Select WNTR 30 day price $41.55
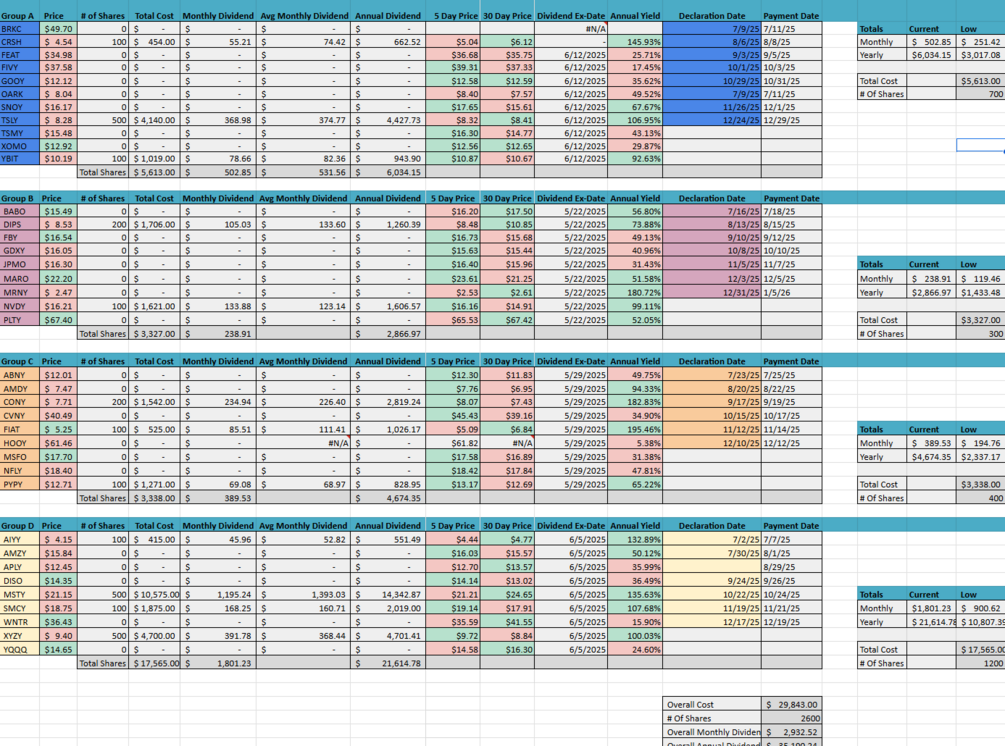The image size is (1005, 746). point(507,622)
